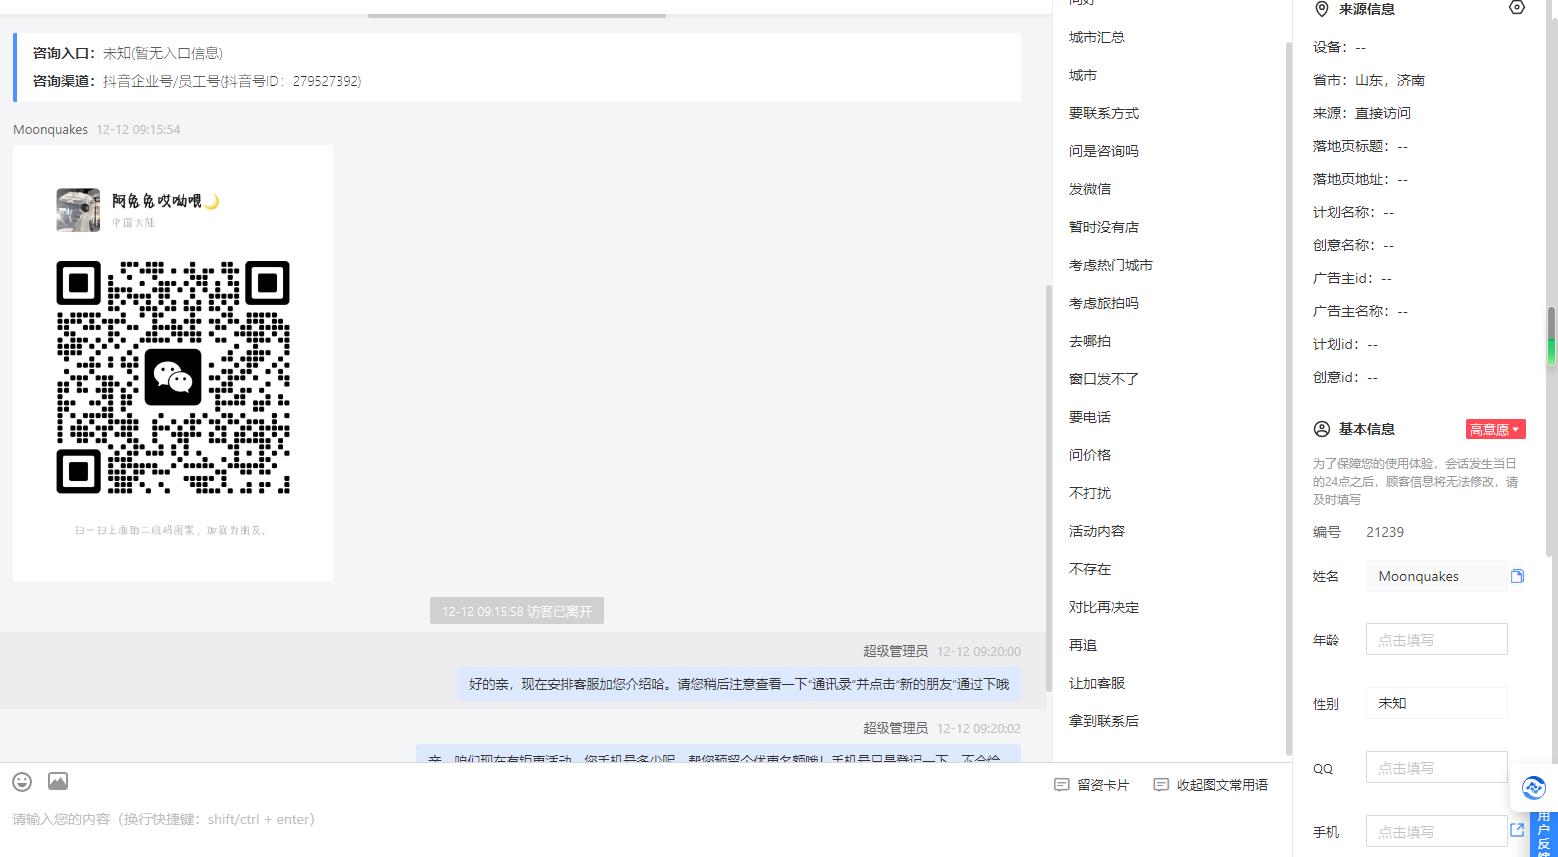
Task: Select the quick phrase 活动内容
Action: tap(1096, 531)
